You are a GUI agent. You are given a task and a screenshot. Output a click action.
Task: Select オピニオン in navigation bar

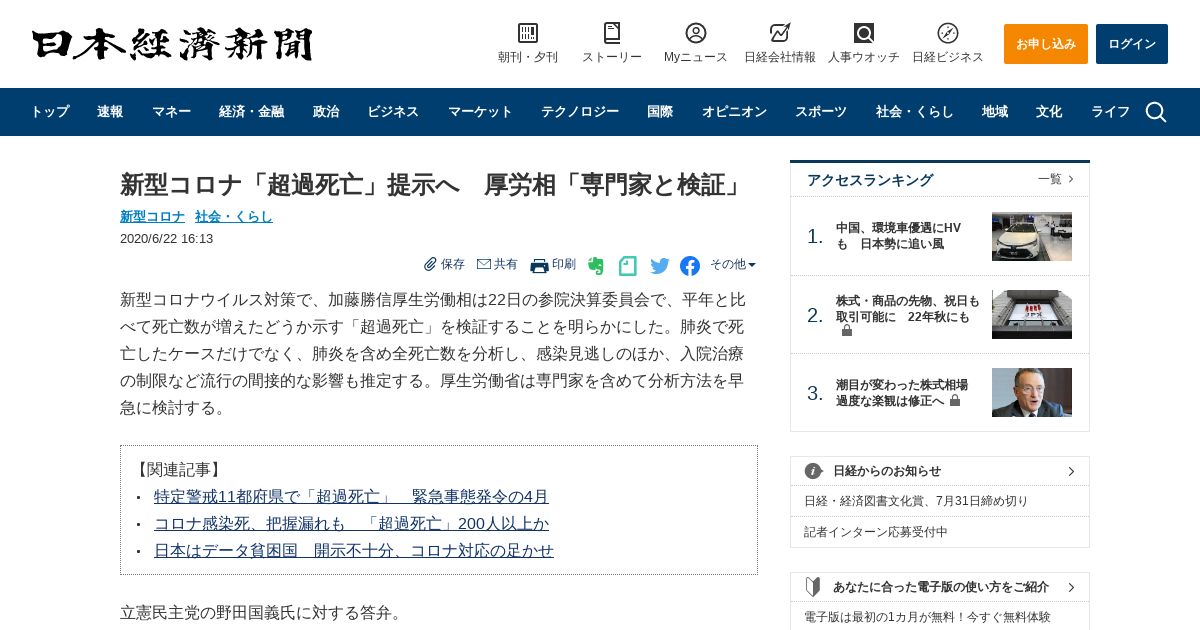click(734, 112)
